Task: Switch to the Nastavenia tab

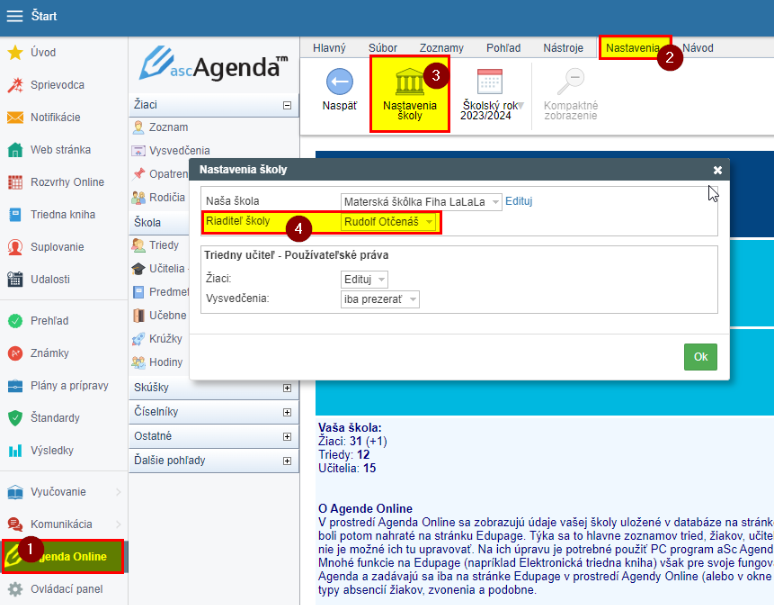Action: (633, 48)
